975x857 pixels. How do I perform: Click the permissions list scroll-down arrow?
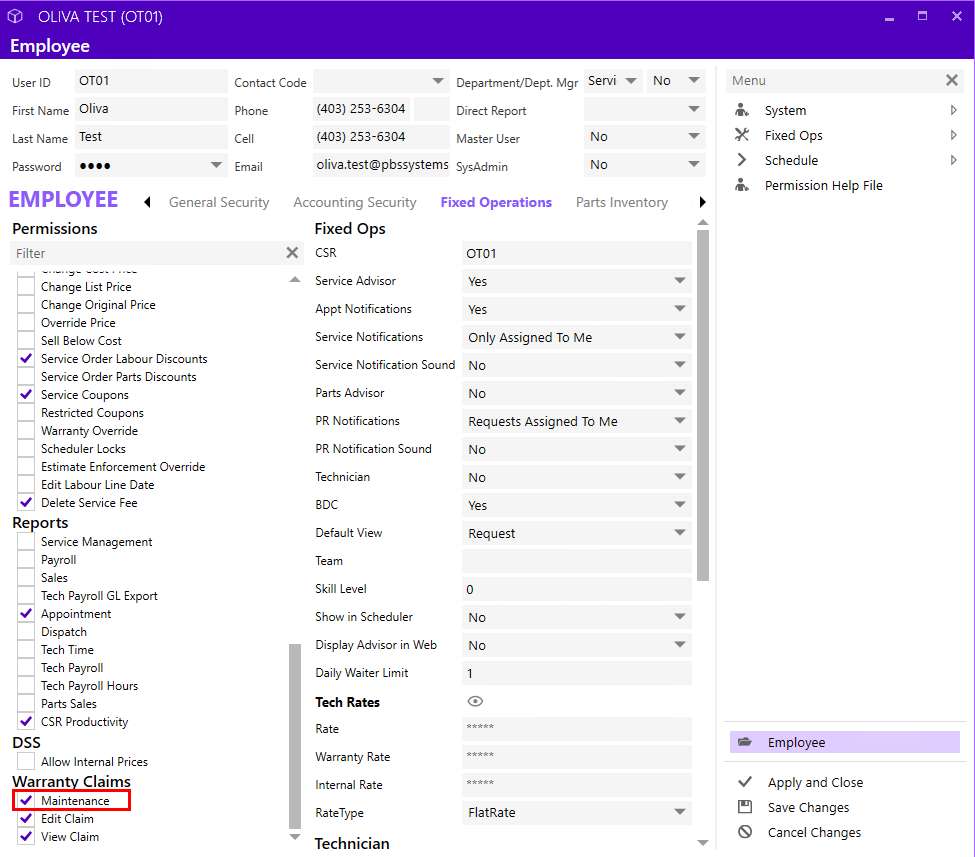click(x=295, y=837)
